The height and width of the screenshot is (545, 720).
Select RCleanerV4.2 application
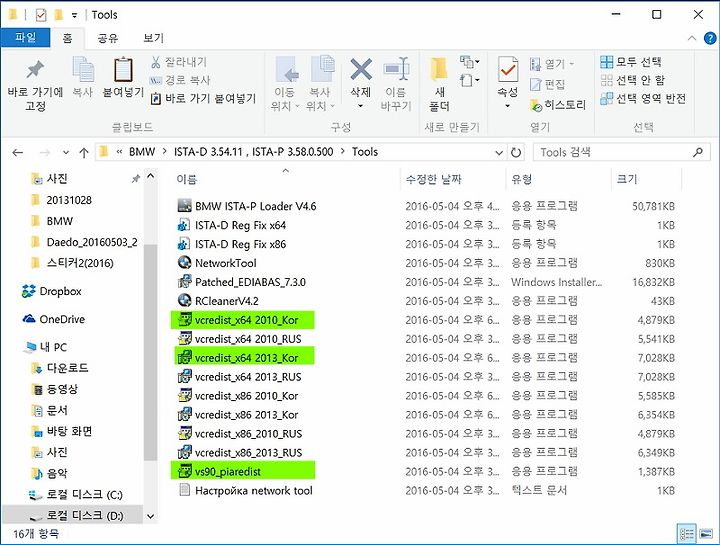[218, 301]
